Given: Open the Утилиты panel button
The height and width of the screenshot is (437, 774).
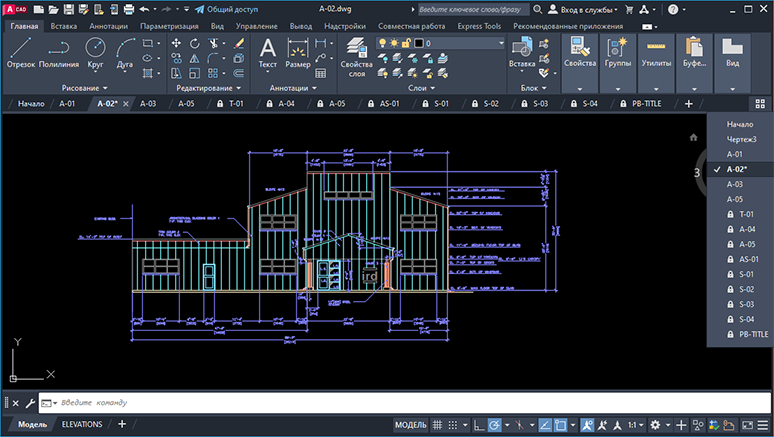Looking at the screenshot, I should [656, 63].
